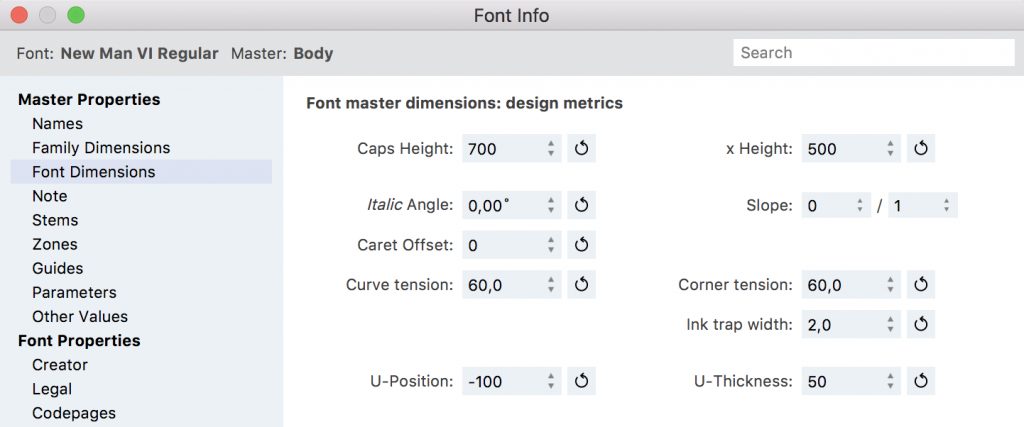Reset the x Height value
This screenshot has height=427, width=1024.
click(x=921, y=149)
